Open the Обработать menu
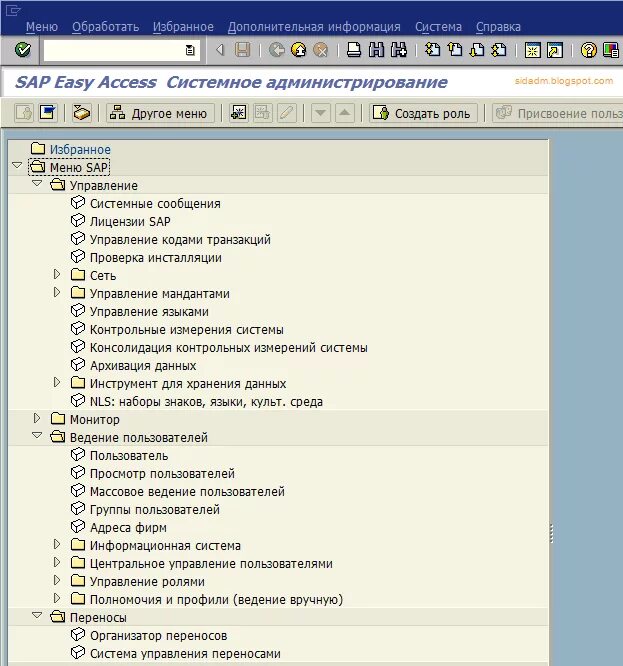The width and height of the screenshot is (623, 666). pyautogui.click(x=105, y=27)
